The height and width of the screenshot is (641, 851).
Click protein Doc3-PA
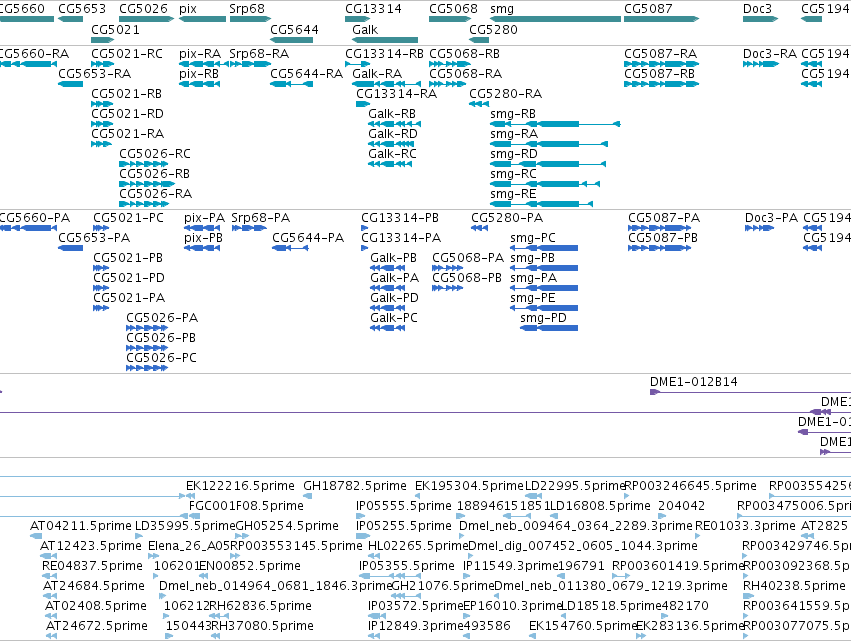coord(759,228)
